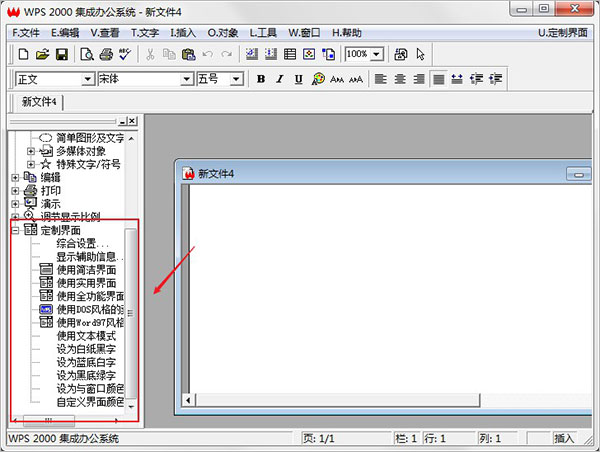Open the text color palette icon

coord(318,79)
